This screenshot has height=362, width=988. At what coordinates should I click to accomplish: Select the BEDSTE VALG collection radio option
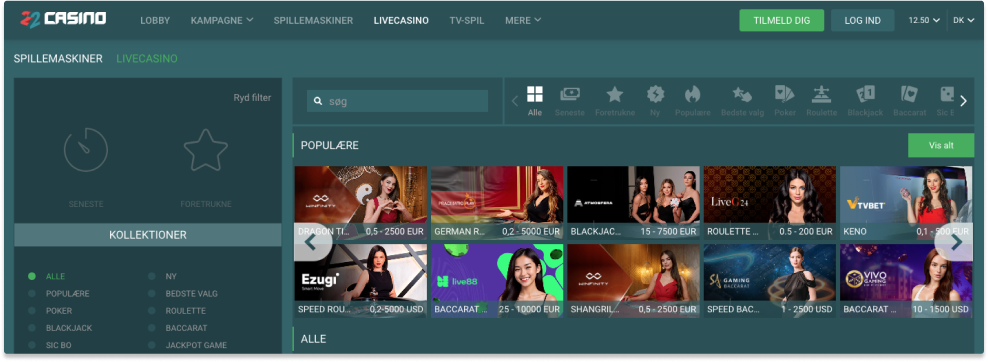click(x=152, y=293)
